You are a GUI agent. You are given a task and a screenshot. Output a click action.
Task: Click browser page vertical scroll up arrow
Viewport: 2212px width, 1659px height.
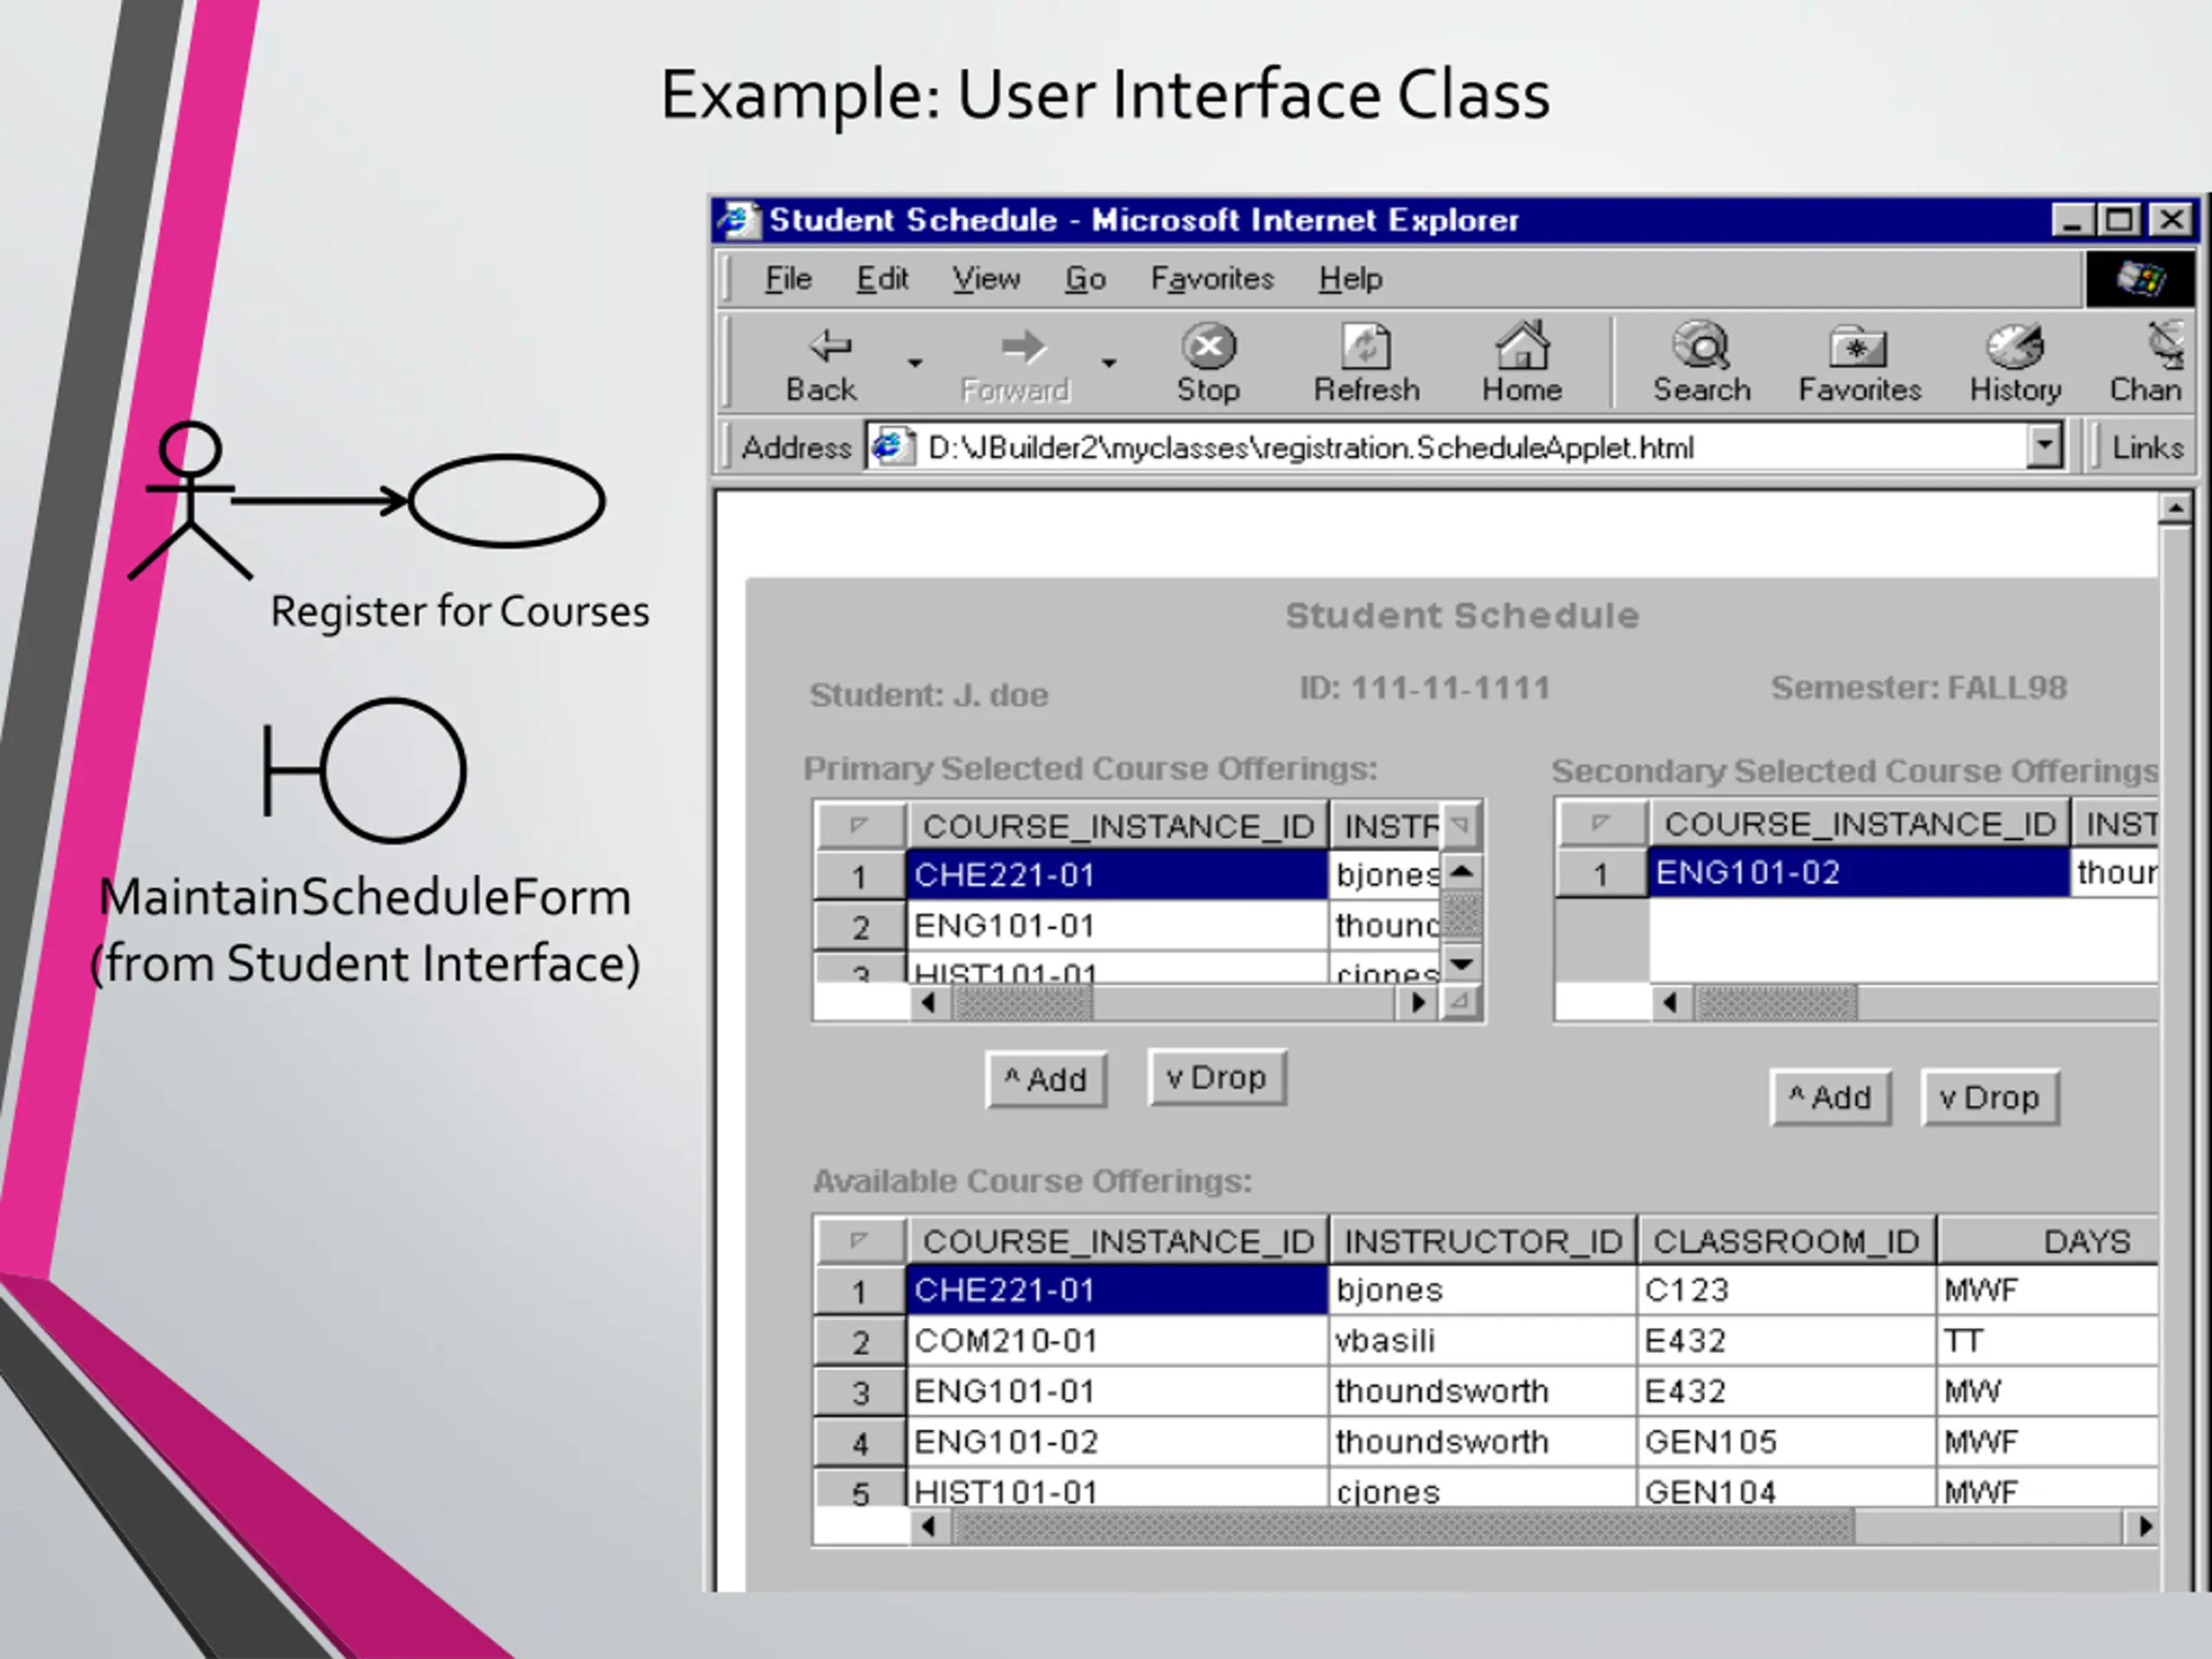[x=2176, y=509]
